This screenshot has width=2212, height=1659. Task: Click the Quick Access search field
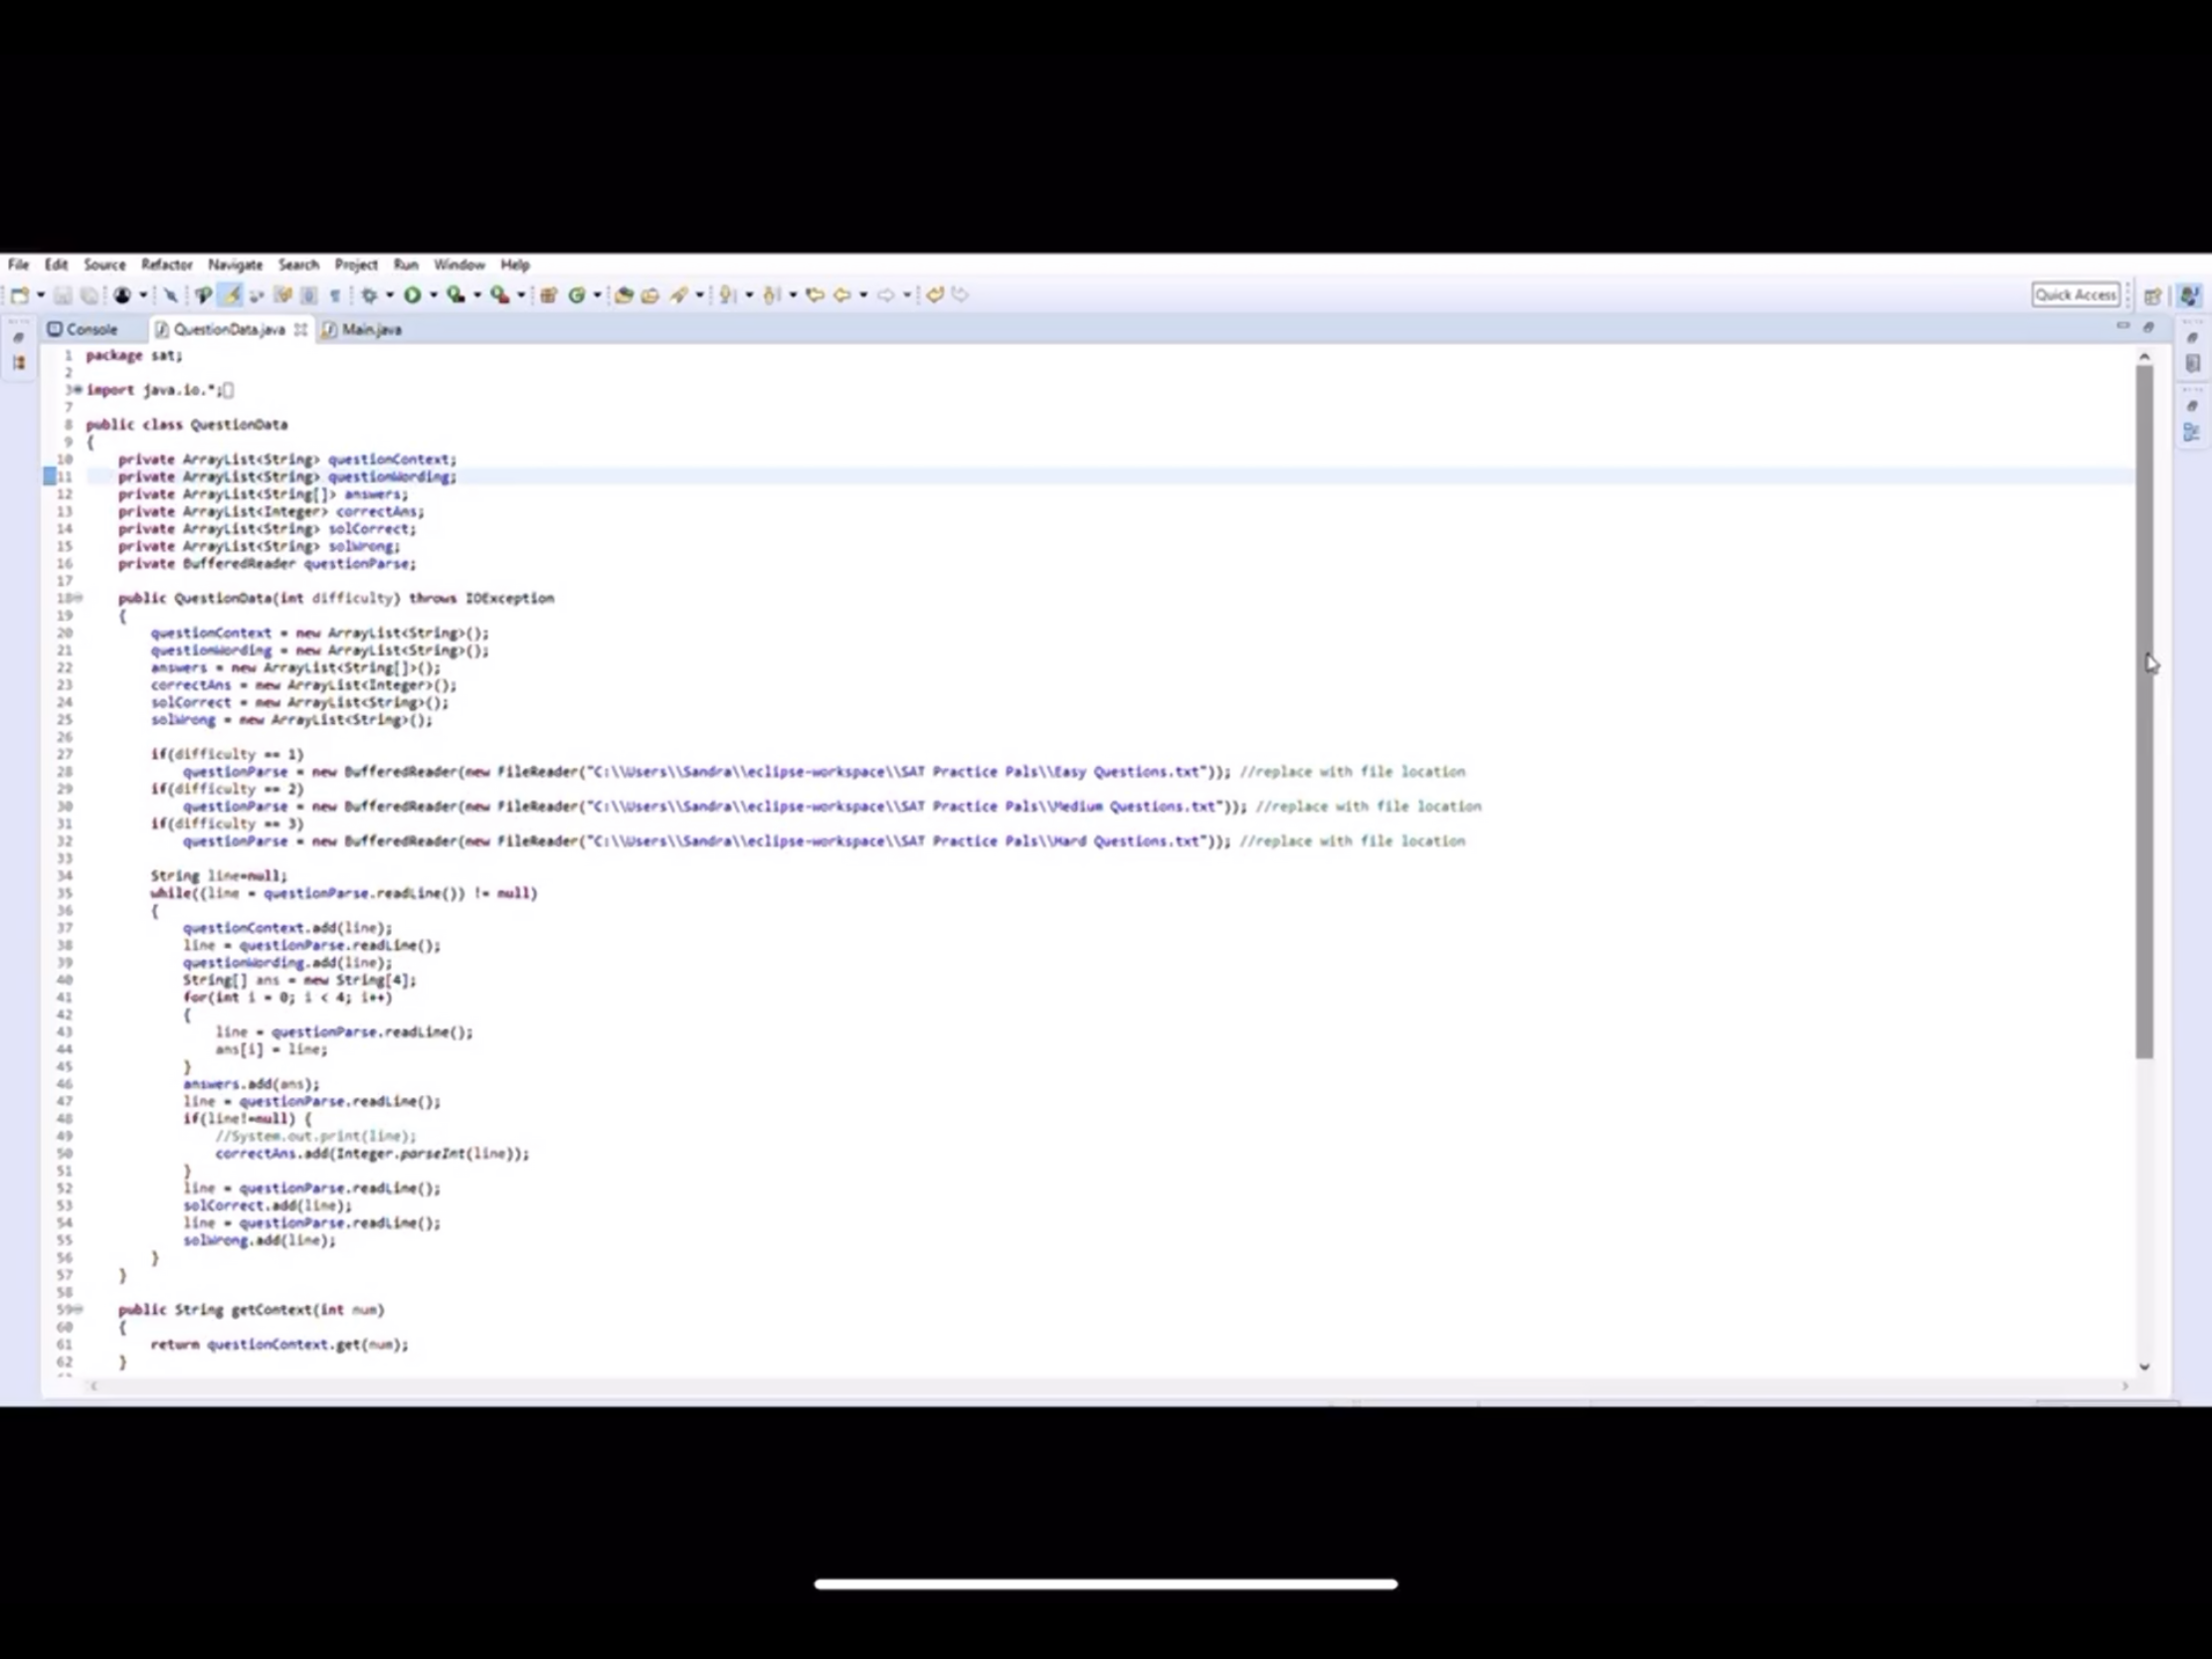pos(2075,295)
